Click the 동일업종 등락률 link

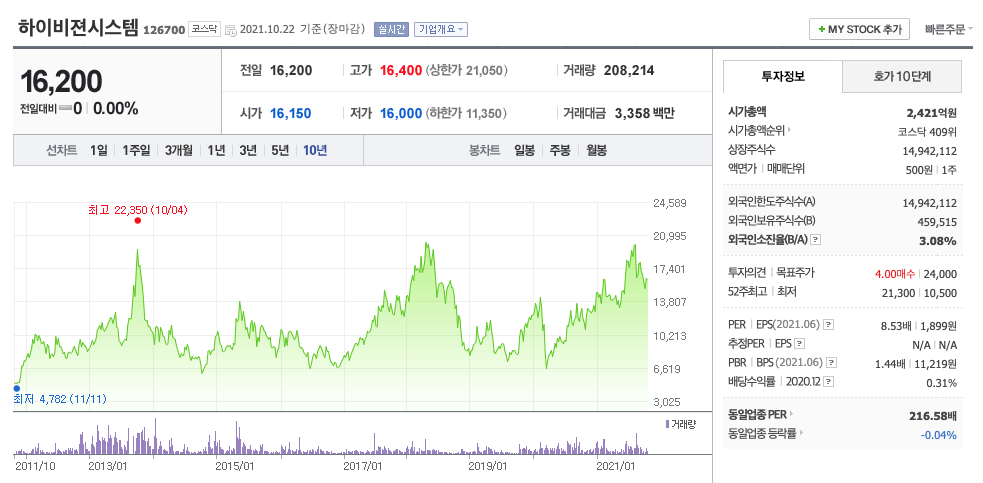click(x=762, y=433)
